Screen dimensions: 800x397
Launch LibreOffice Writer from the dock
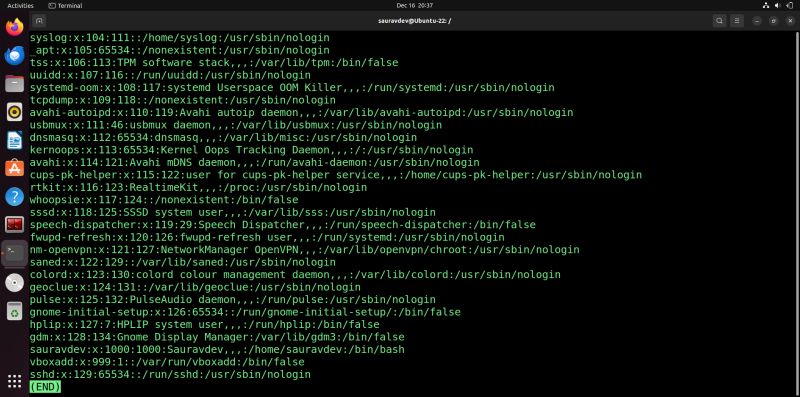14,140
